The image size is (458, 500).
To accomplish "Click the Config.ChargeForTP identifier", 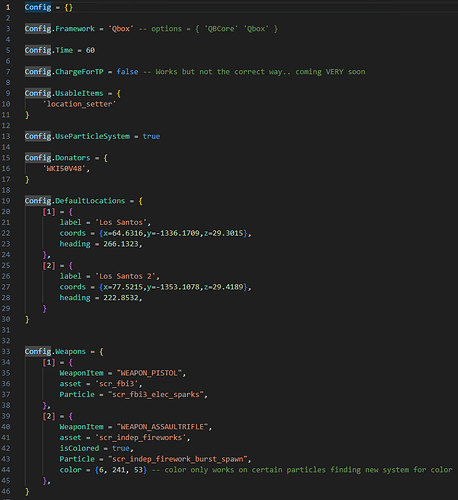I will tap(64, 72).
